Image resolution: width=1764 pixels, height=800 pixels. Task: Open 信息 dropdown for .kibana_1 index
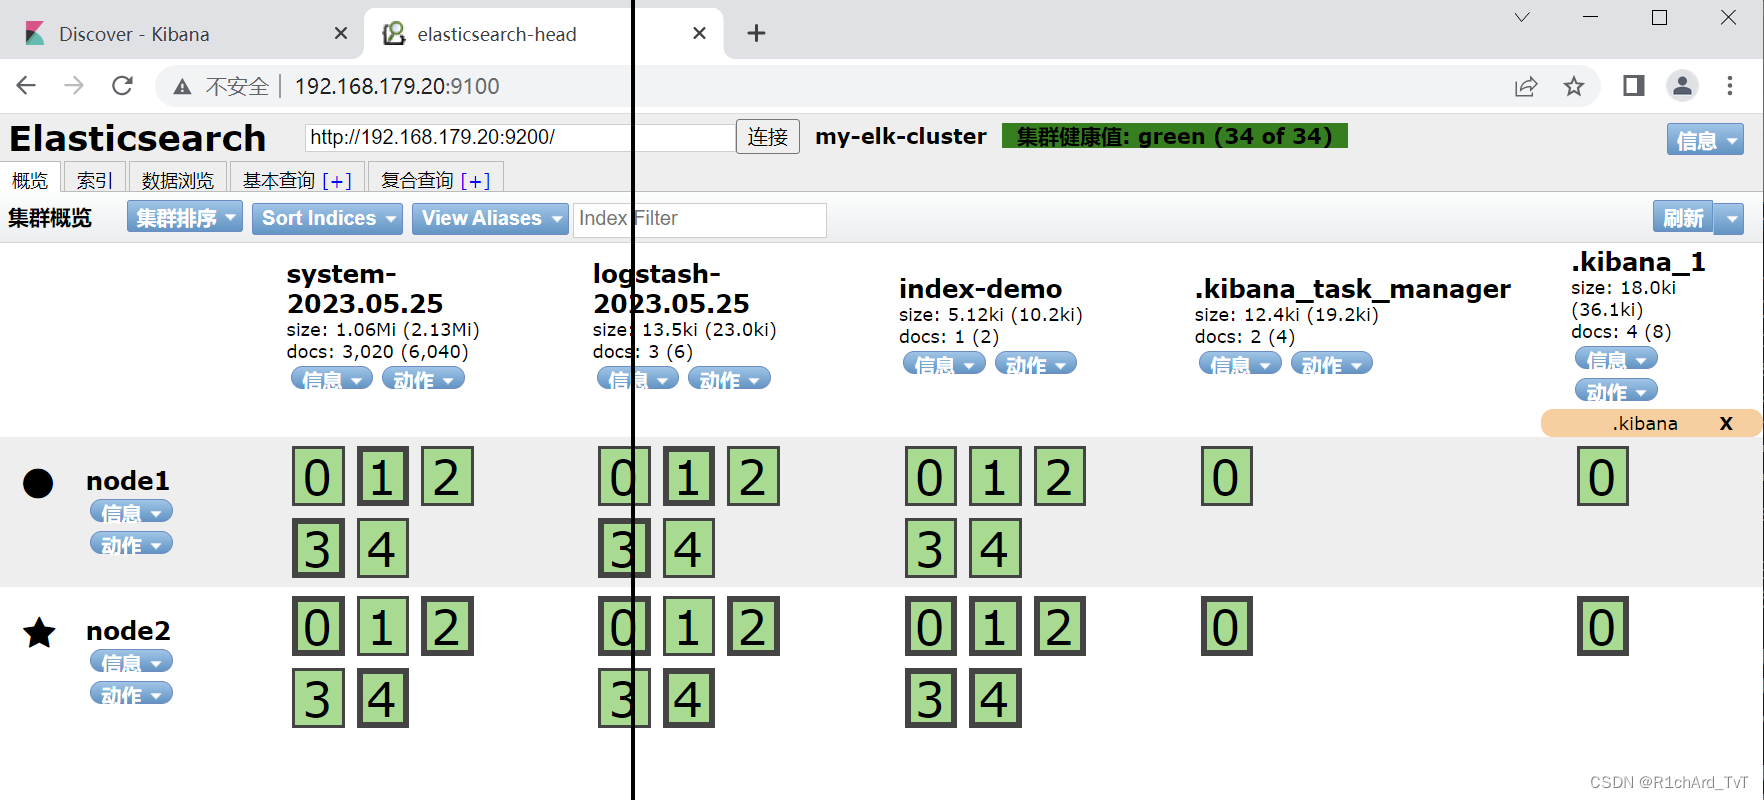point(1616,358)
